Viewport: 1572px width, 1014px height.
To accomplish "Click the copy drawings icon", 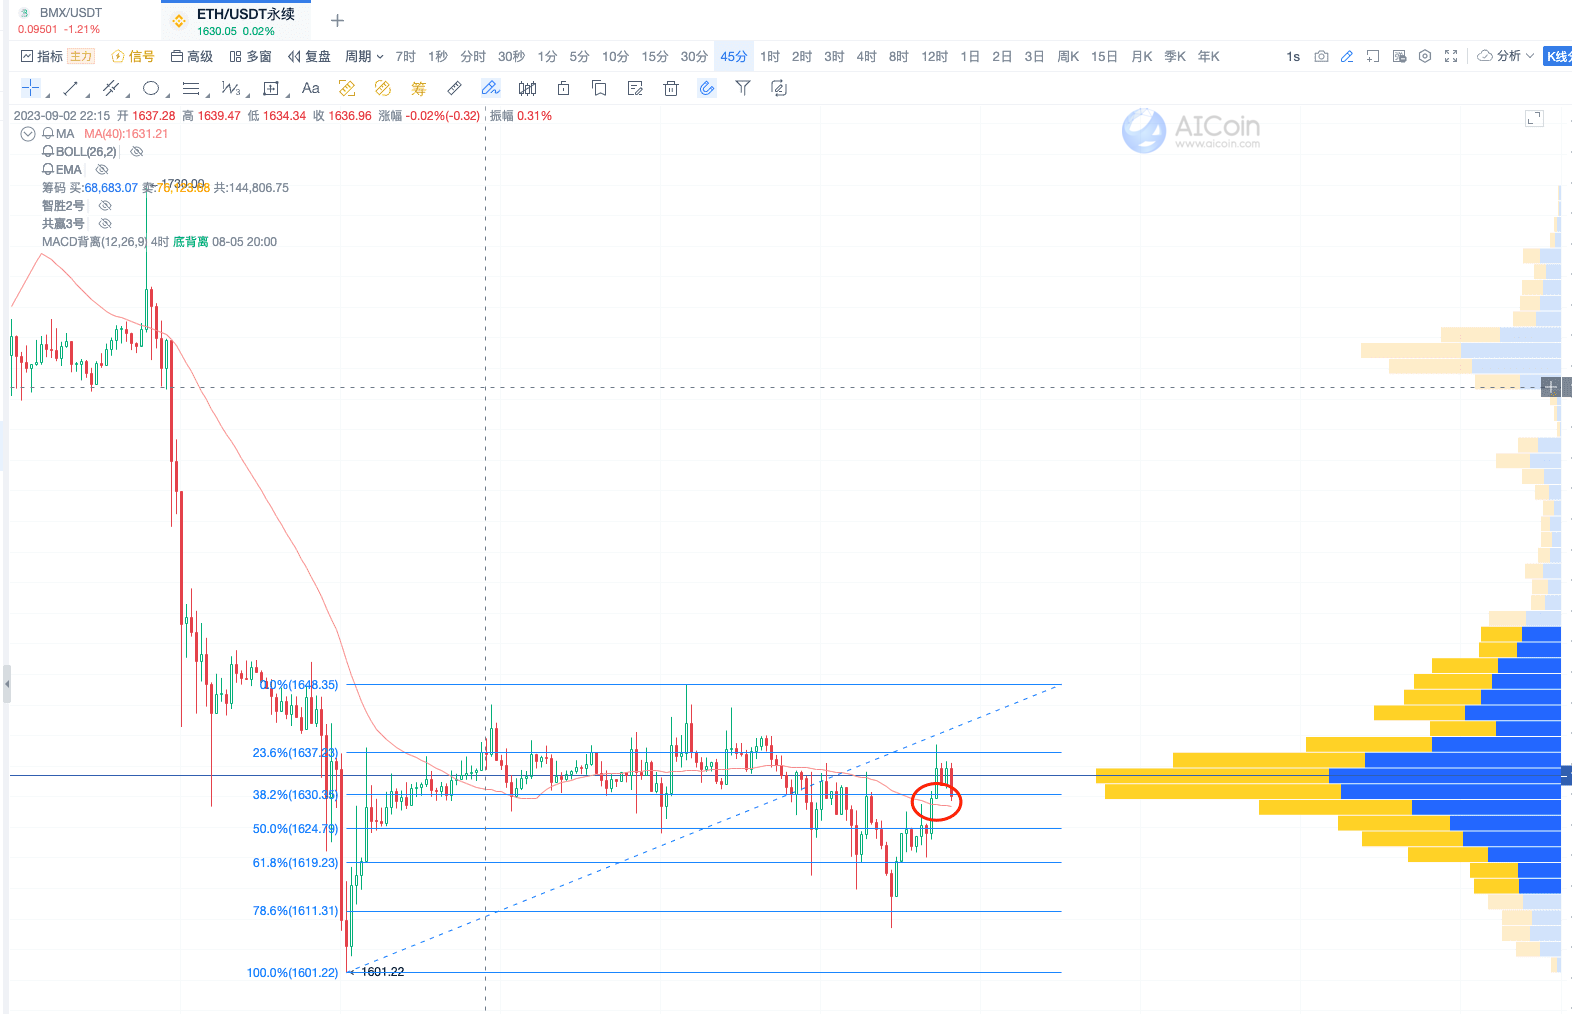I will tap(599, 88).
